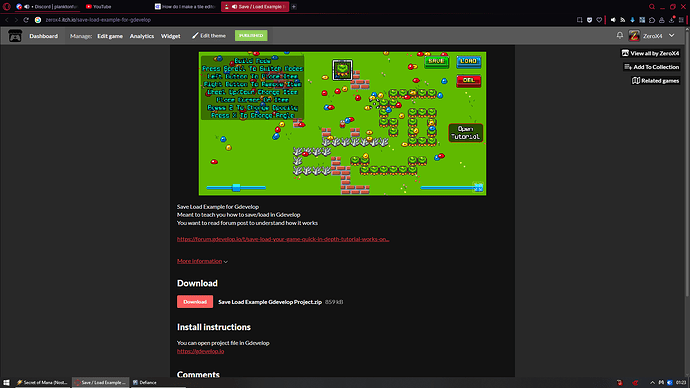Image resolution: width=690 pixels, height=388 pixels.
Task: Open the Opera menu logo
Action: pos(7,7)
